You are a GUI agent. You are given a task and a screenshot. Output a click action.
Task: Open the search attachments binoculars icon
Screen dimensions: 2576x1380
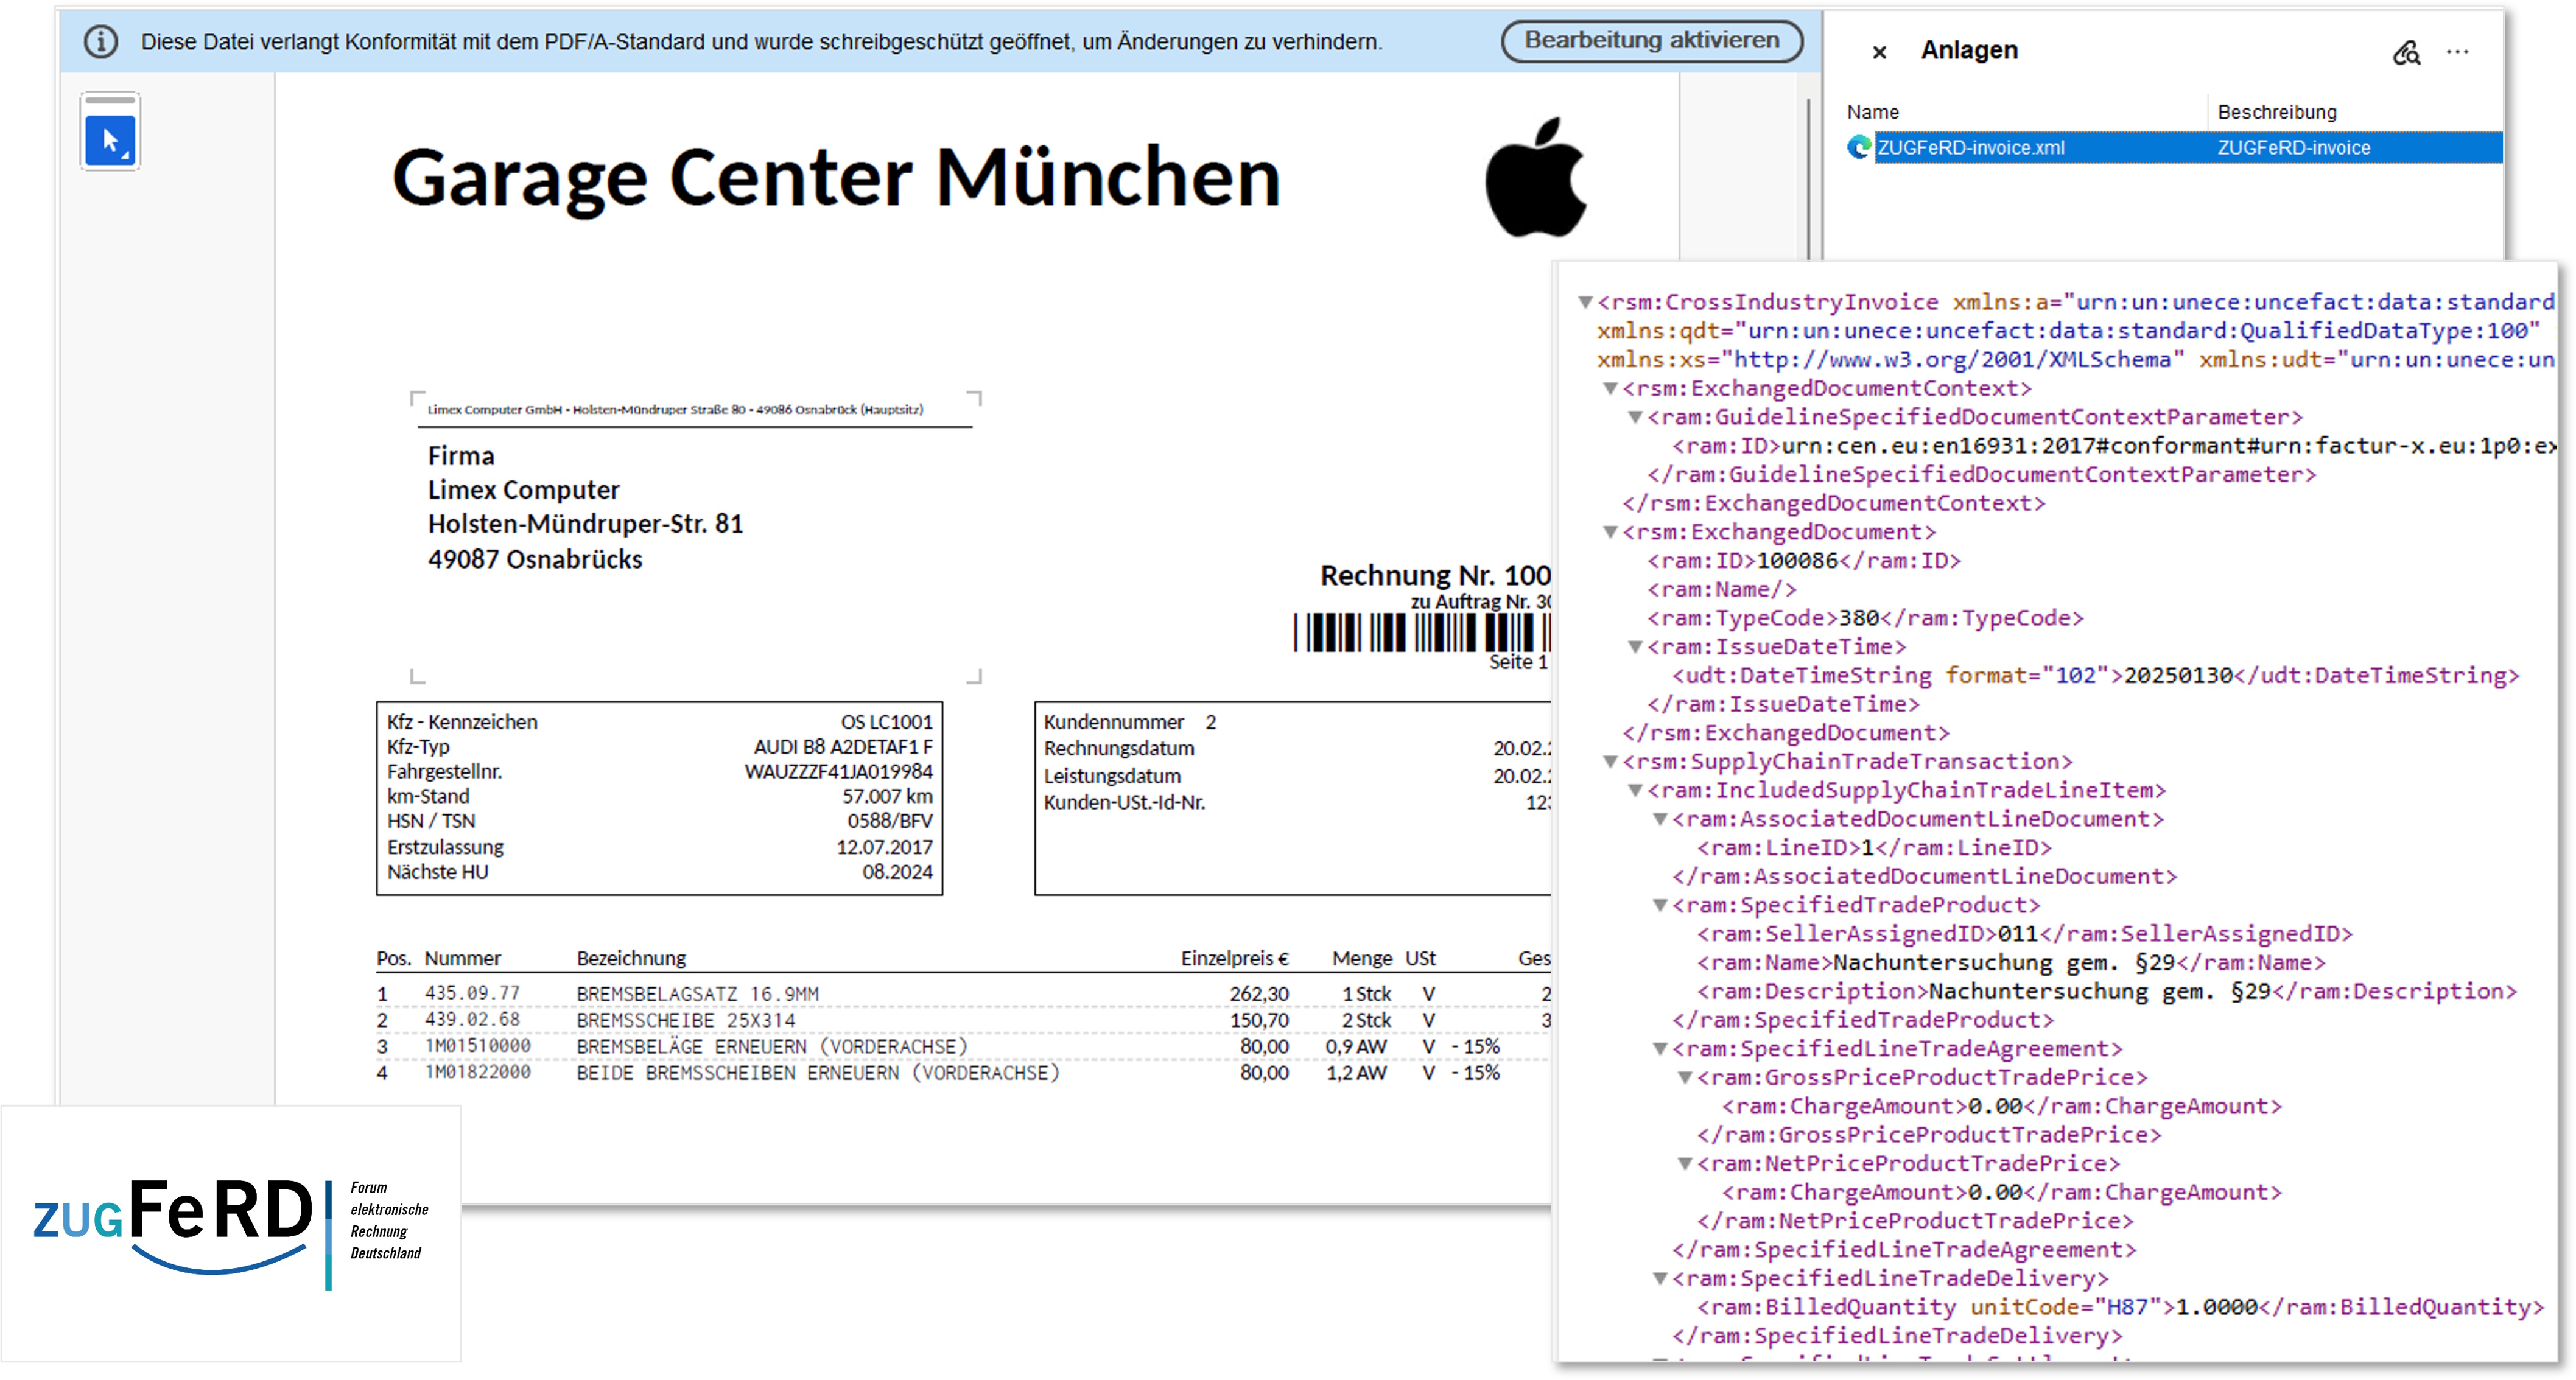[x=2406, y=52]
